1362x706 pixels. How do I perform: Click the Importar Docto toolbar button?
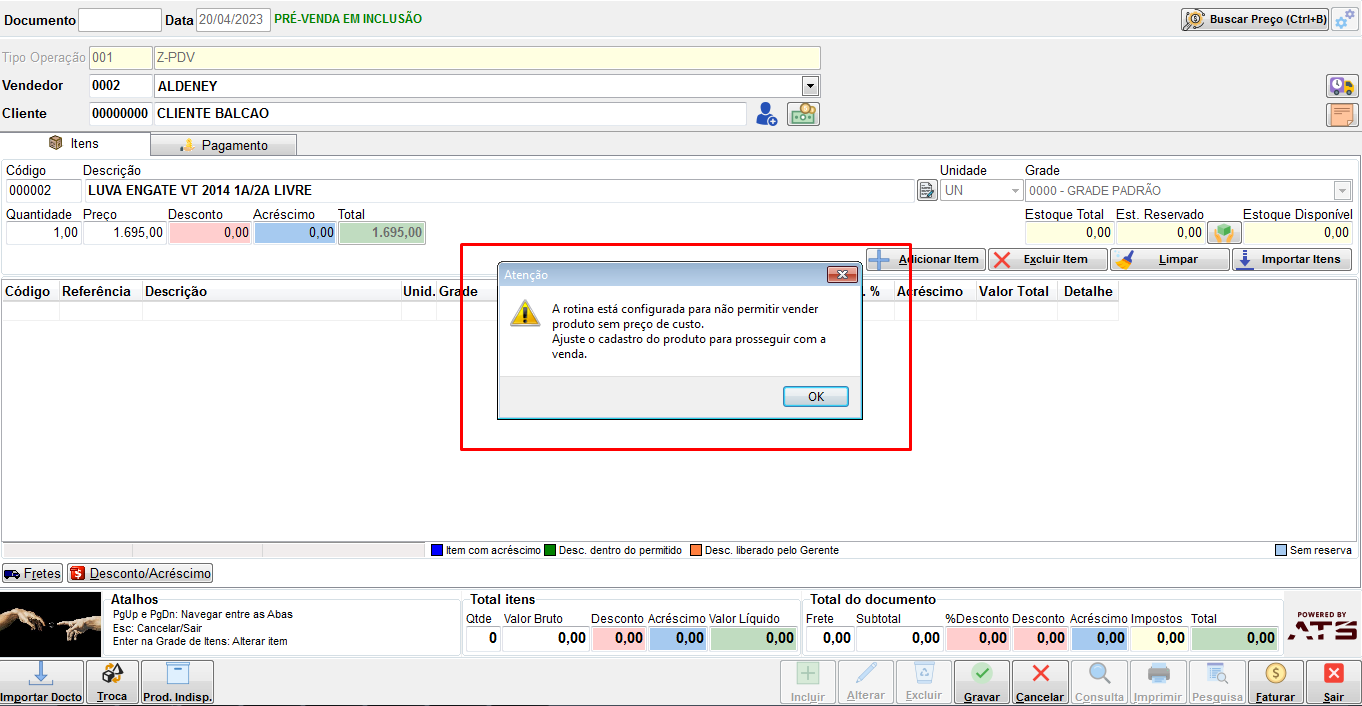click(42, 682)
